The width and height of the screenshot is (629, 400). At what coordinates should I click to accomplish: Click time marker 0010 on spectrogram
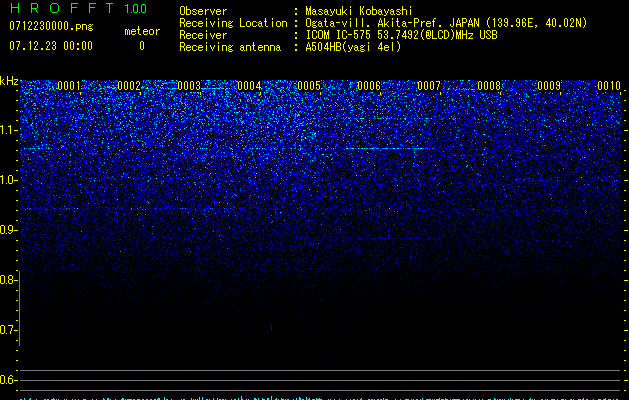(x=609, y=86)
